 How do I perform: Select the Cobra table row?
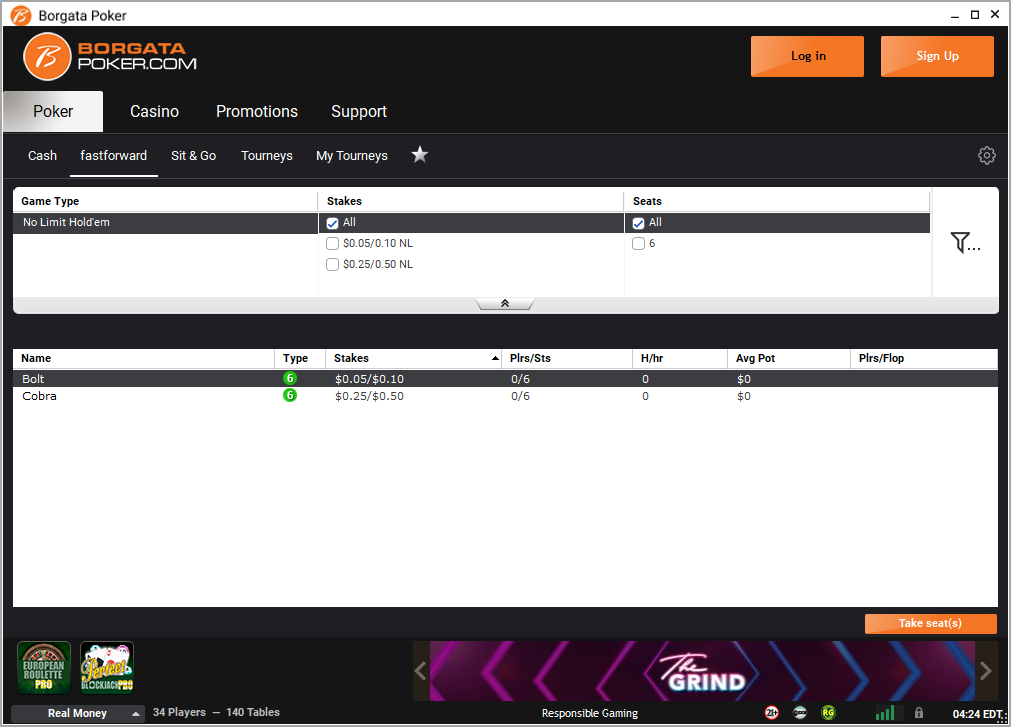pos(506,396)
